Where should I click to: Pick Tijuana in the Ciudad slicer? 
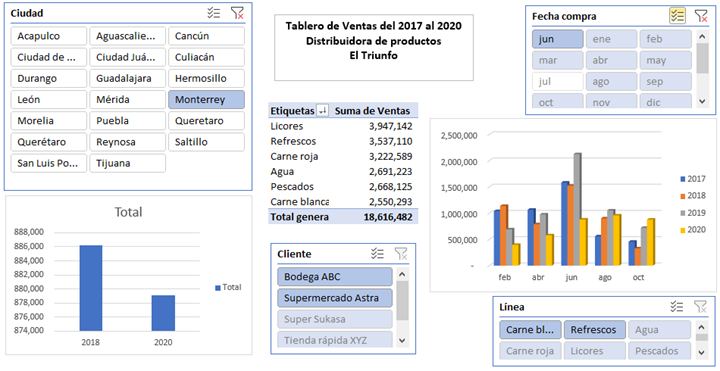pos(128,163)
